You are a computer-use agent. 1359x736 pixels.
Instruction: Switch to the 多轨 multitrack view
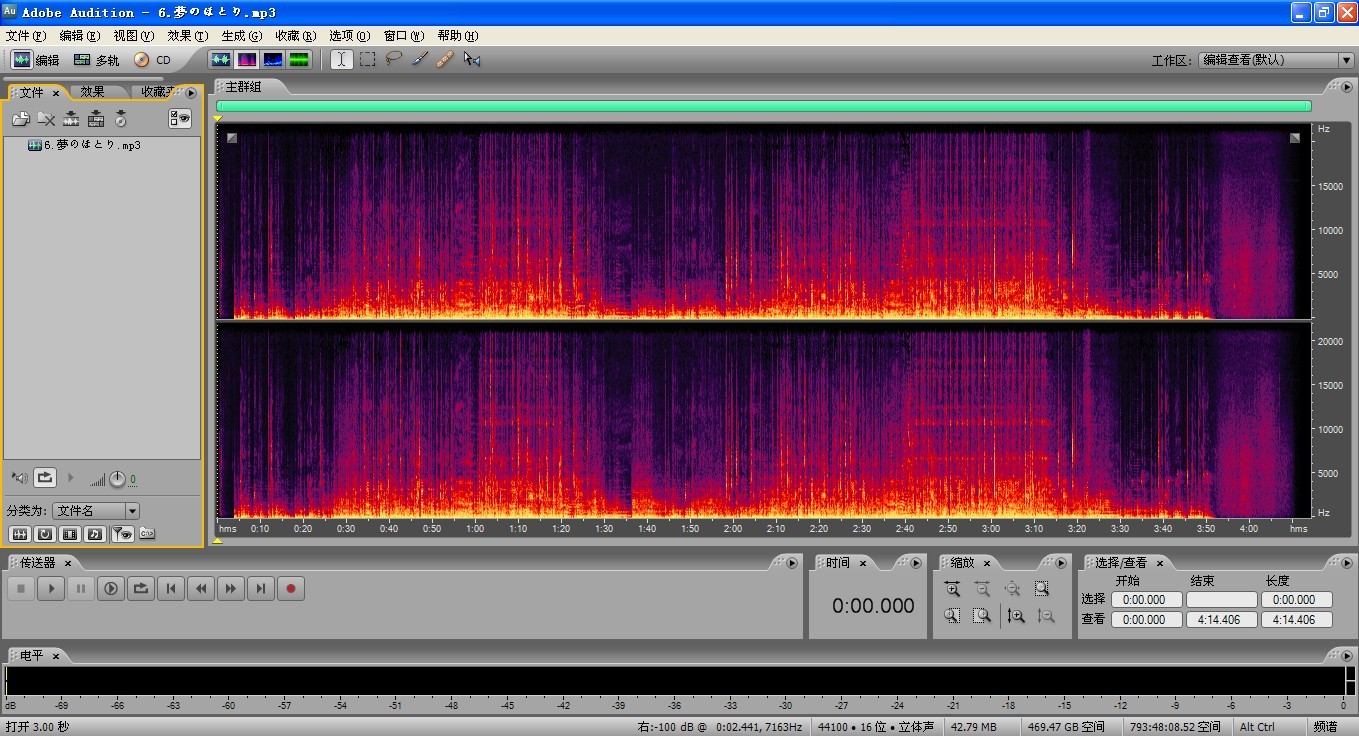tap(96, 60)
